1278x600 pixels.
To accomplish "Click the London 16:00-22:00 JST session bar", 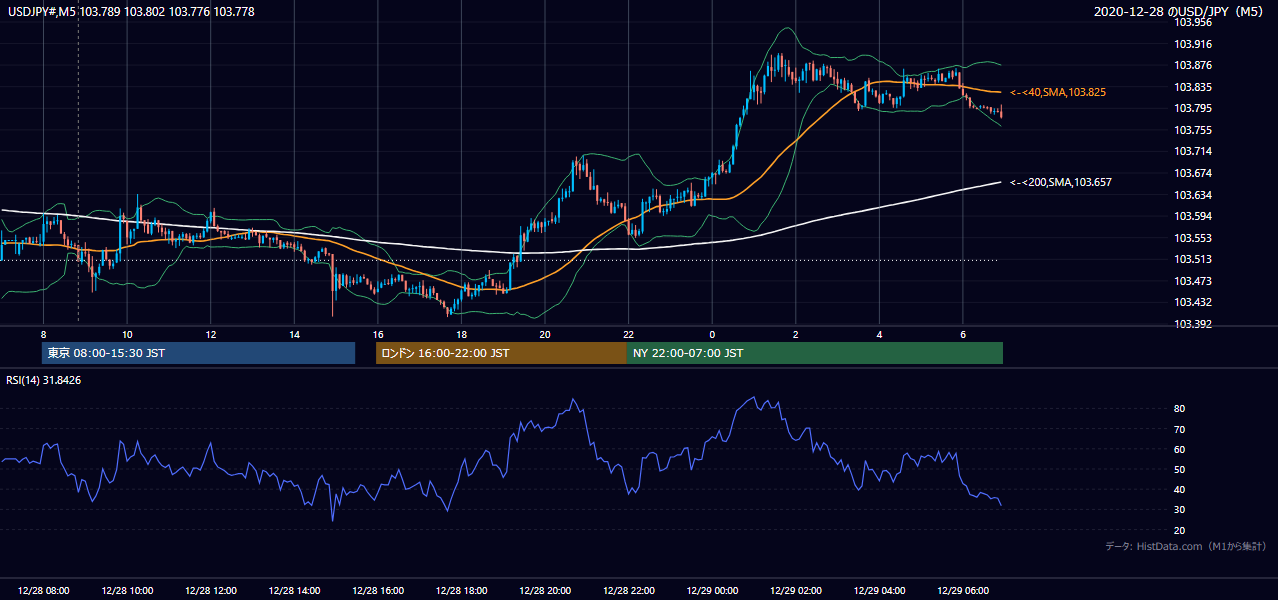I will [x=501, y=353].
